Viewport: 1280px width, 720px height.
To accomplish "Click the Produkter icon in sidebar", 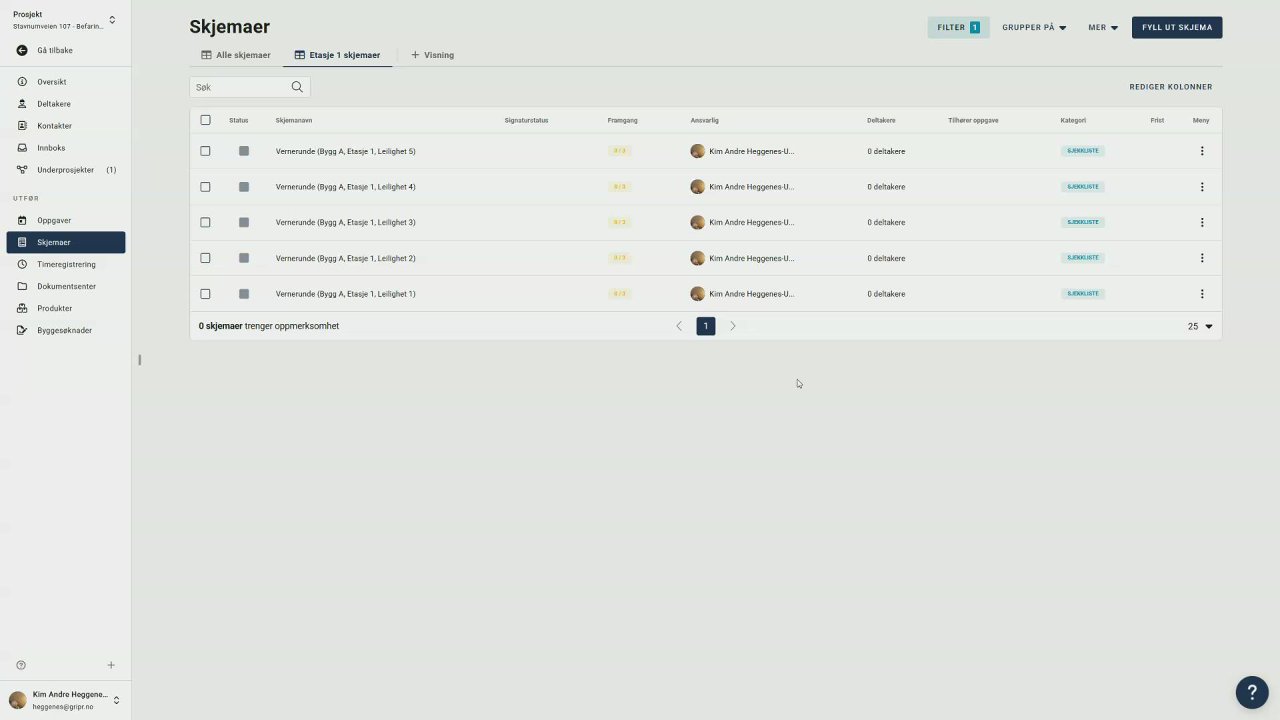I will [22, 308].
